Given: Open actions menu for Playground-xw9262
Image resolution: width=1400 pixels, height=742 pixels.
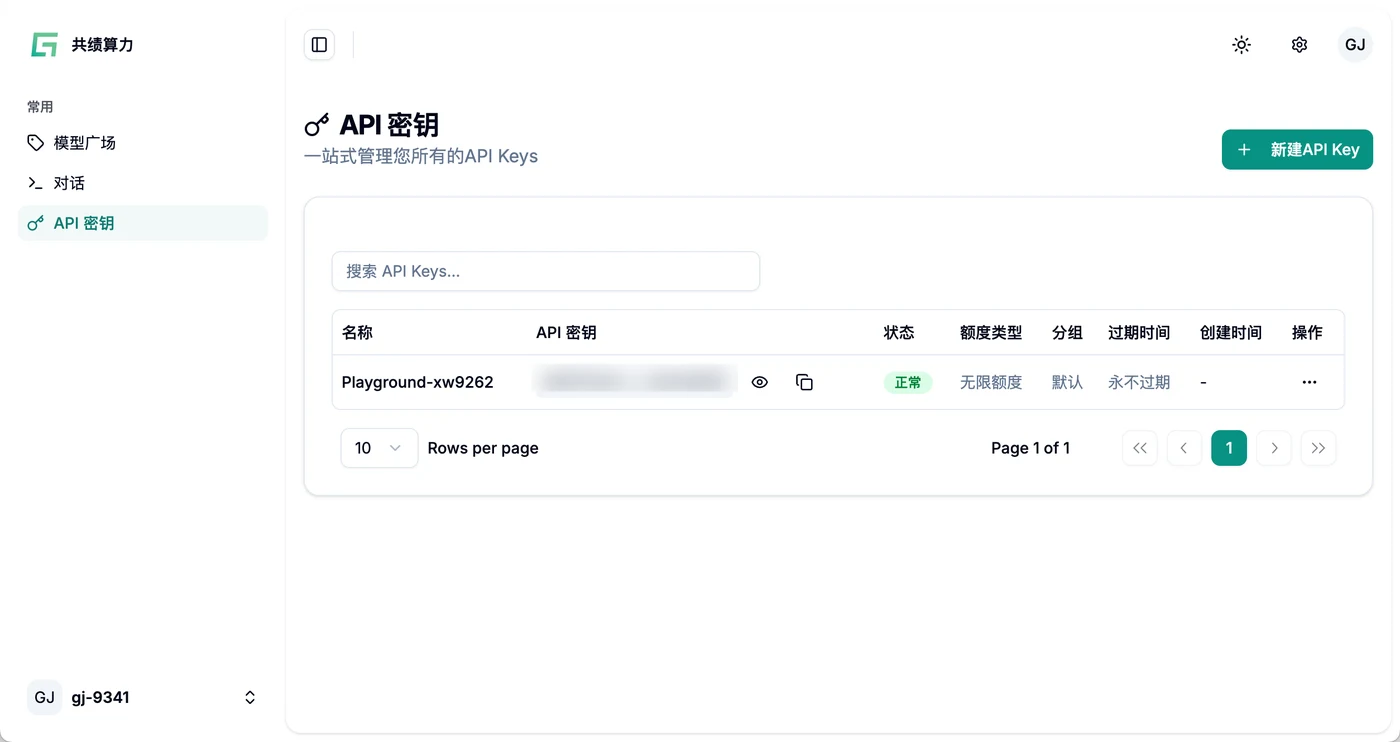Looking at the screenshot, I should coord(1309,382).
